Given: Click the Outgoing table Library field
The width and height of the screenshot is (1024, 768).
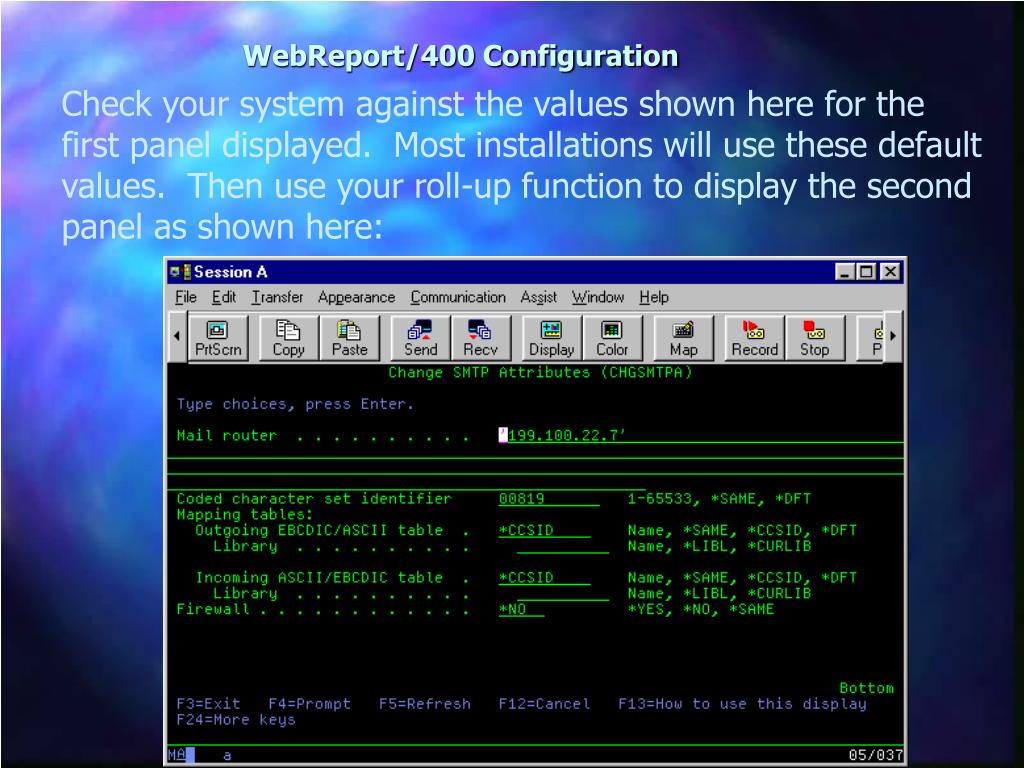Looking at the screenshot, I should [x=563, y=547].
